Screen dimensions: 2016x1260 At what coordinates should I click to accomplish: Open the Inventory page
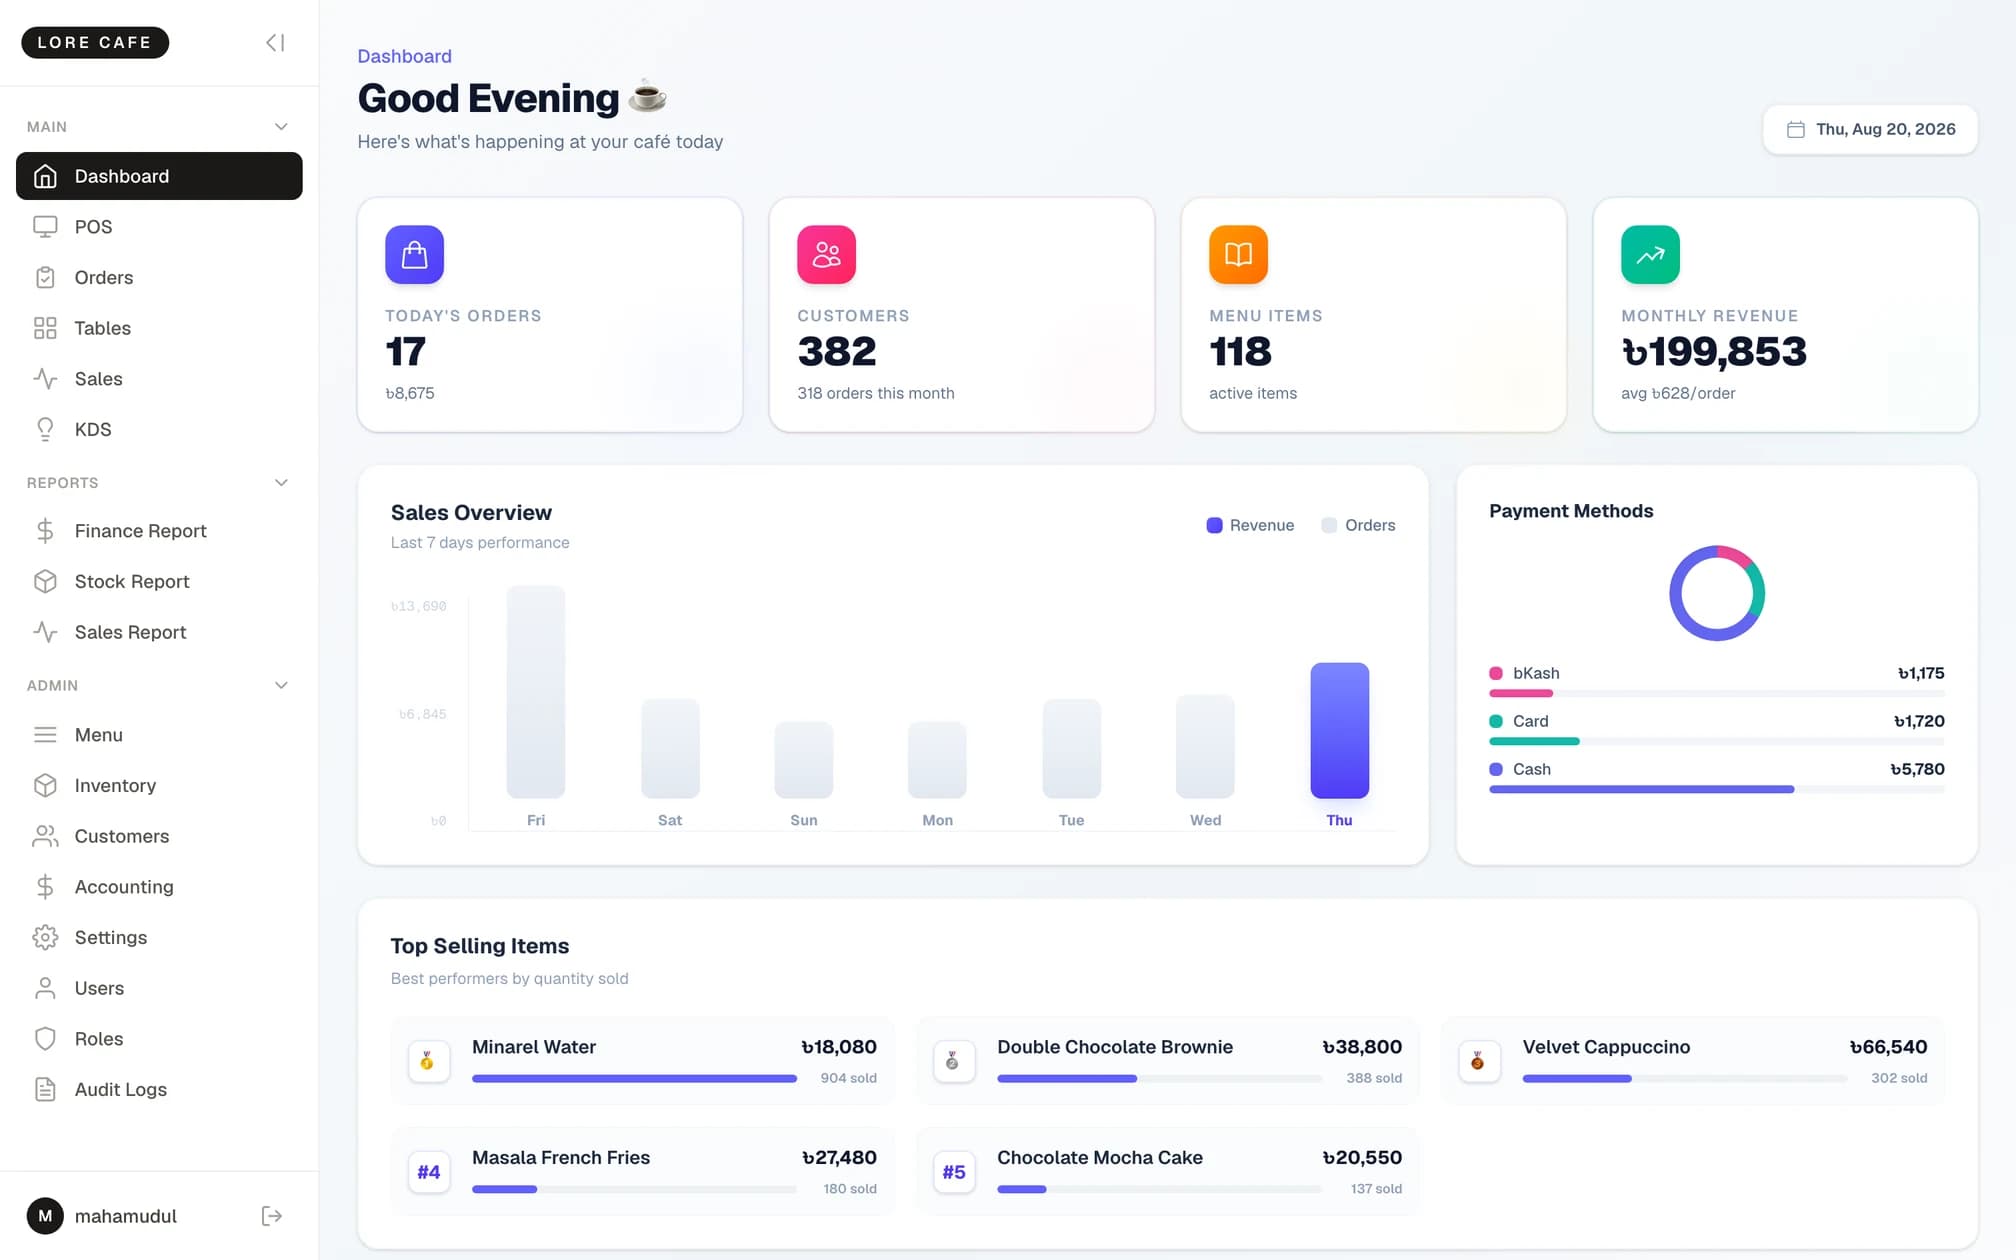click(x=159, y=786)
